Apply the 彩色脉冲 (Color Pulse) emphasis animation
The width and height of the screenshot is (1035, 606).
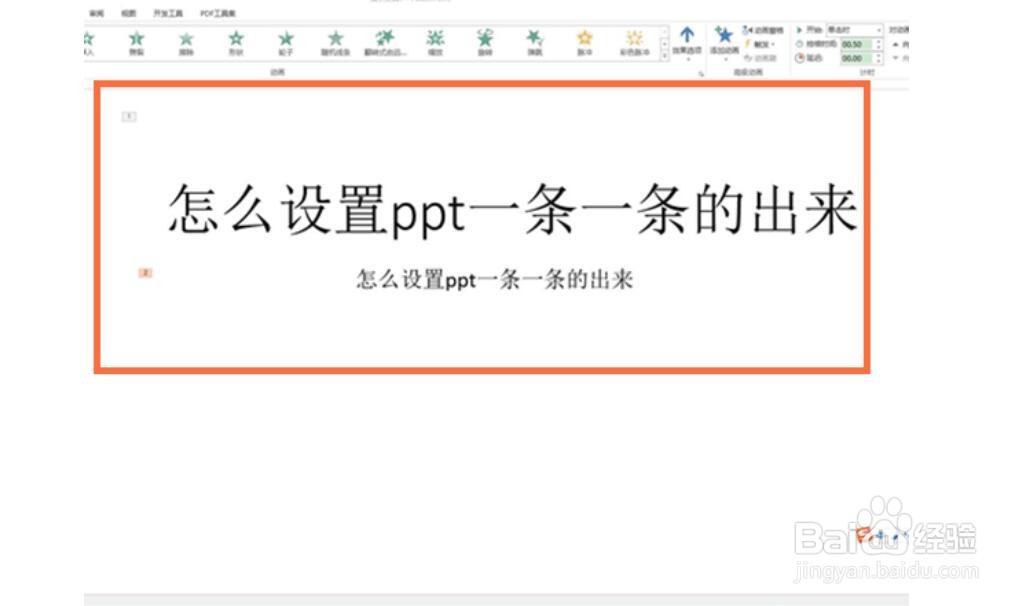[634, 43]
